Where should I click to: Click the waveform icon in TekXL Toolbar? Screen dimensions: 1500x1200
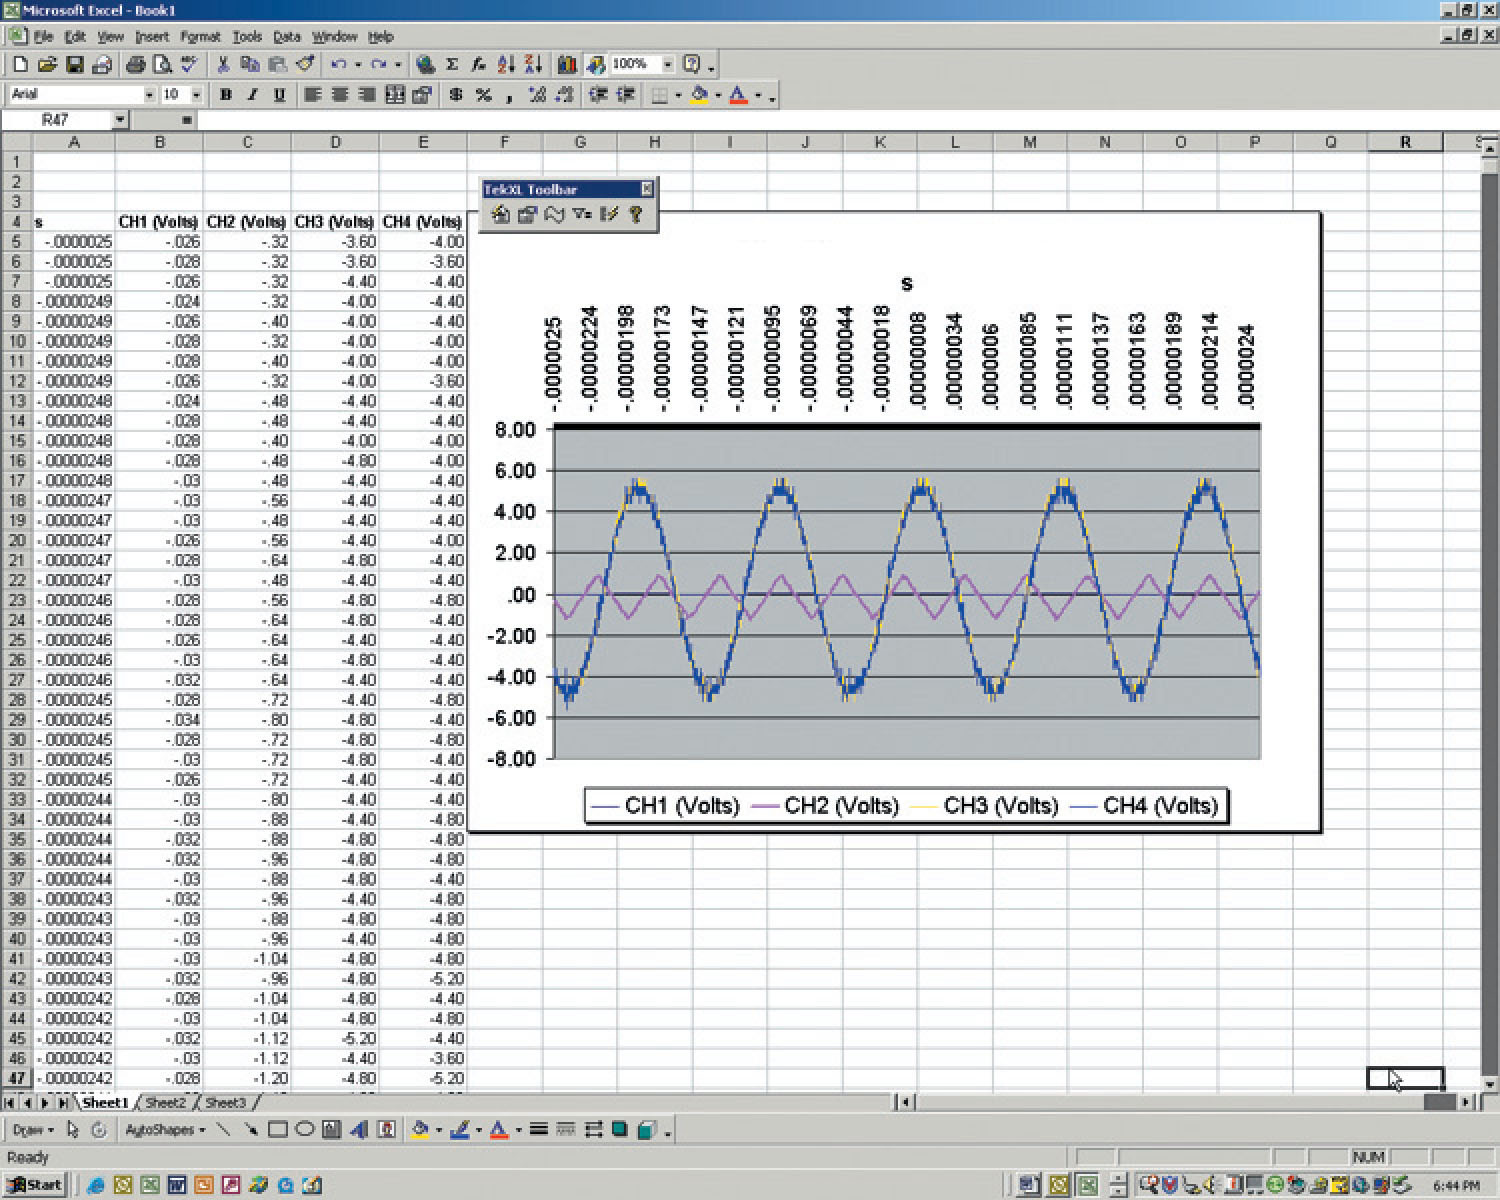coord(555,214)
